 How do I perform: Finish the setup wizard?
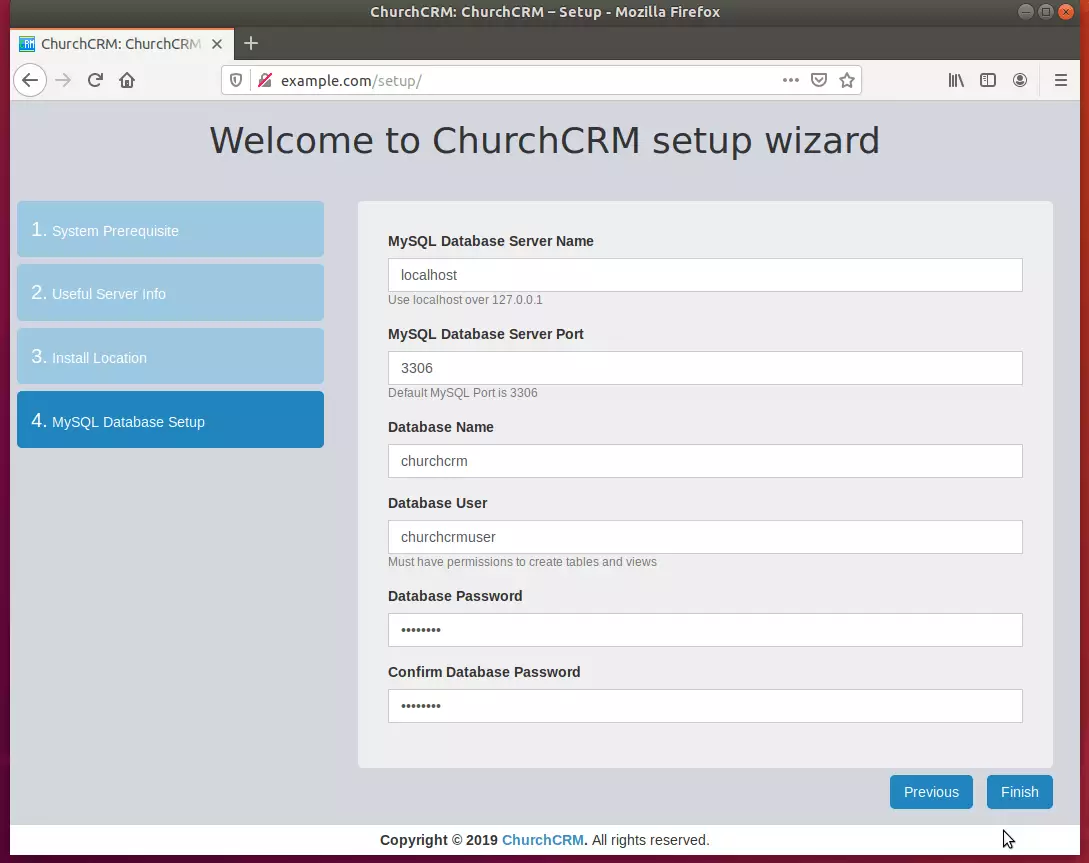[x=1020, y=792]
